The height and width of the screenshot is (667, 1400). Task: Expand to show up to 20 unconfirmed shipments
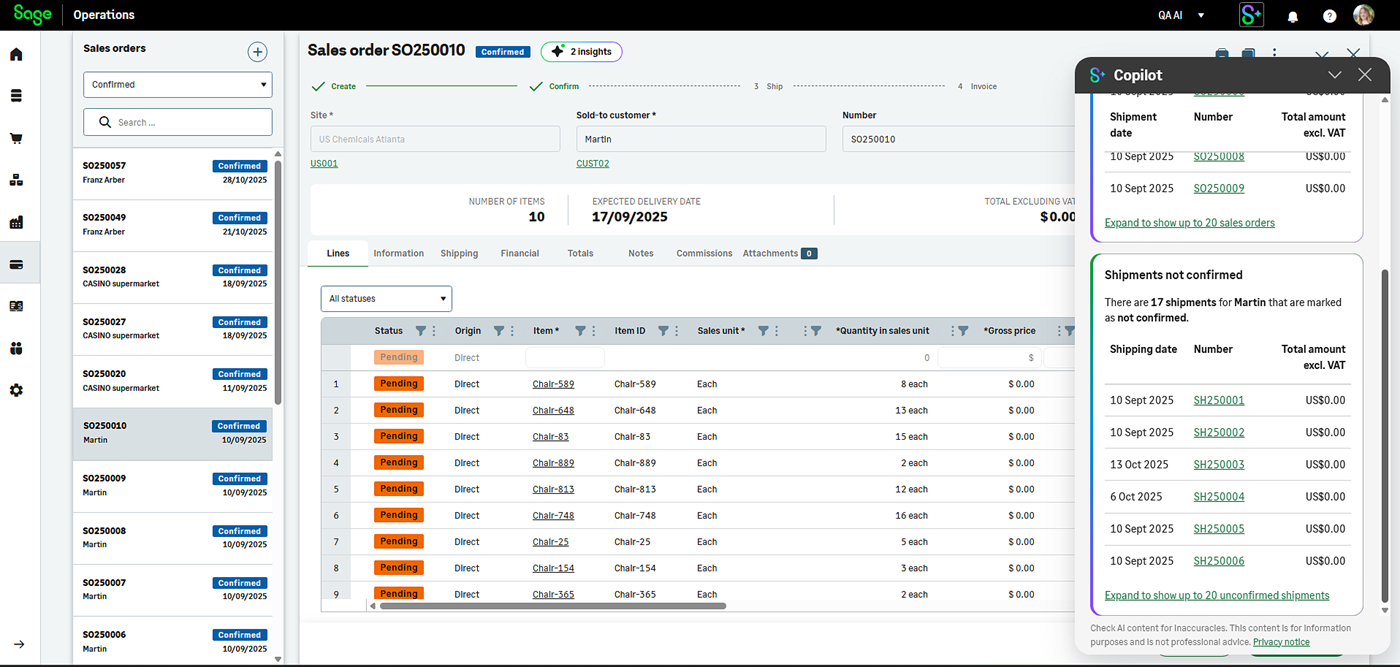(x=1216, y=594)
